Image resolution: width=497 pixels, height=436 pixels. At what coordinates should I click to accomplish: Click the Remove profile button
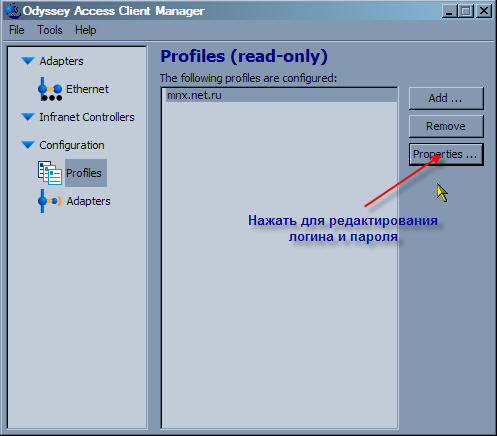tap(446, 126)
